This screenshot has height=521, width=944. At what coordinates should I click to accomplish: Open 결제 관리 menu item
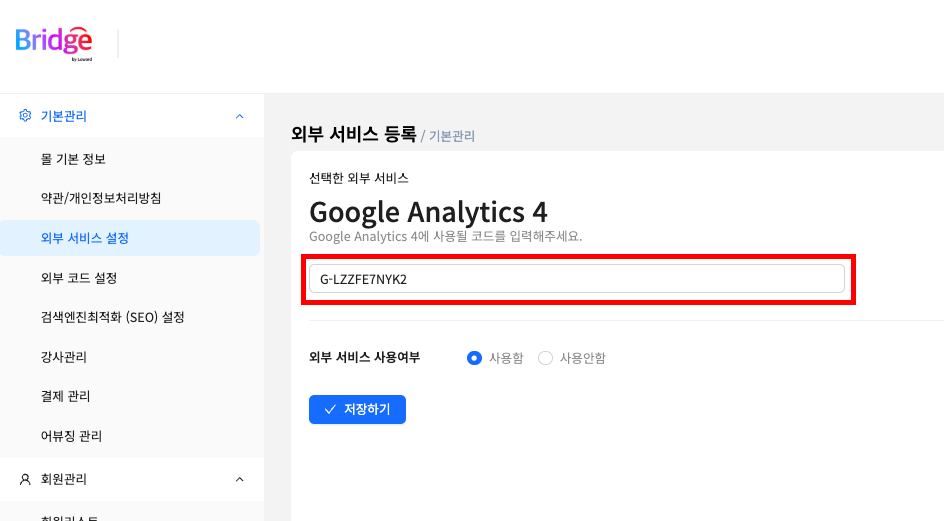pyautogui.click(x=65, y=396)
